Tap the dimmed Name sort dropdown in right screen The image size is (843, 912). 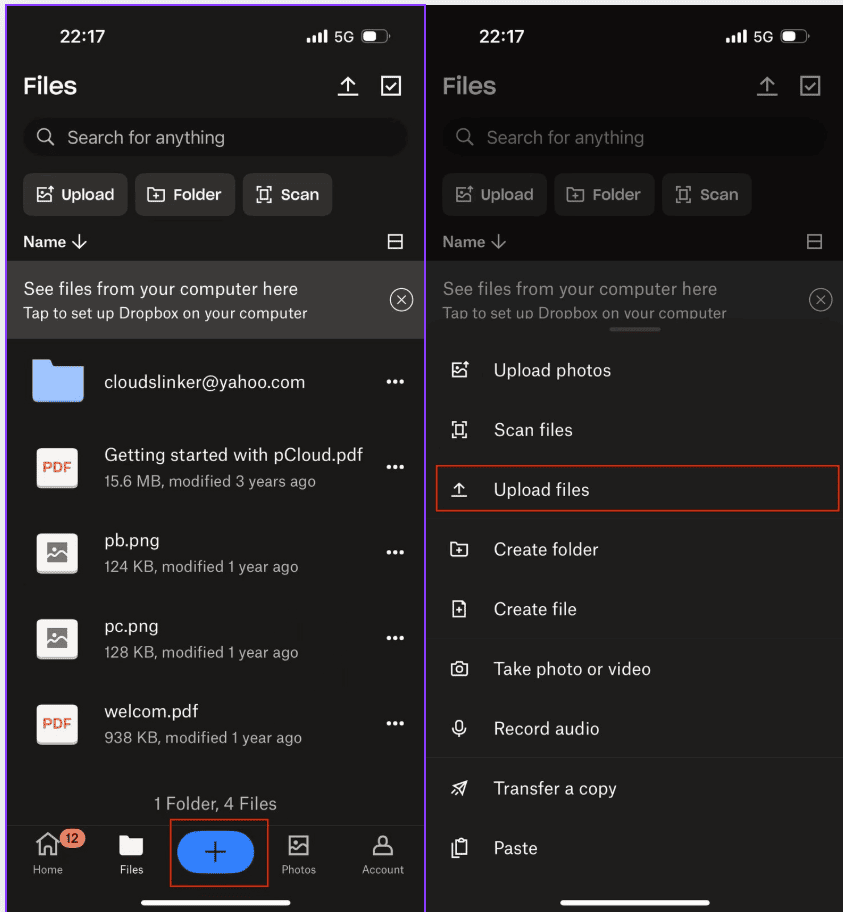point(475,242)
